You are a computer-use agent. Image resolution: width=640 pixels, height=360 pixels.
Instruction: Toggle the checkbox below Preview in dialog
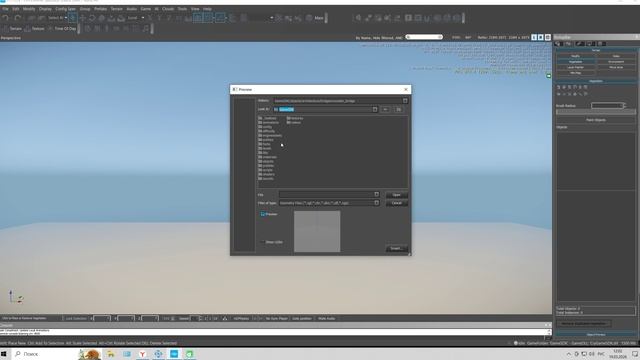(x=263, y=242)
